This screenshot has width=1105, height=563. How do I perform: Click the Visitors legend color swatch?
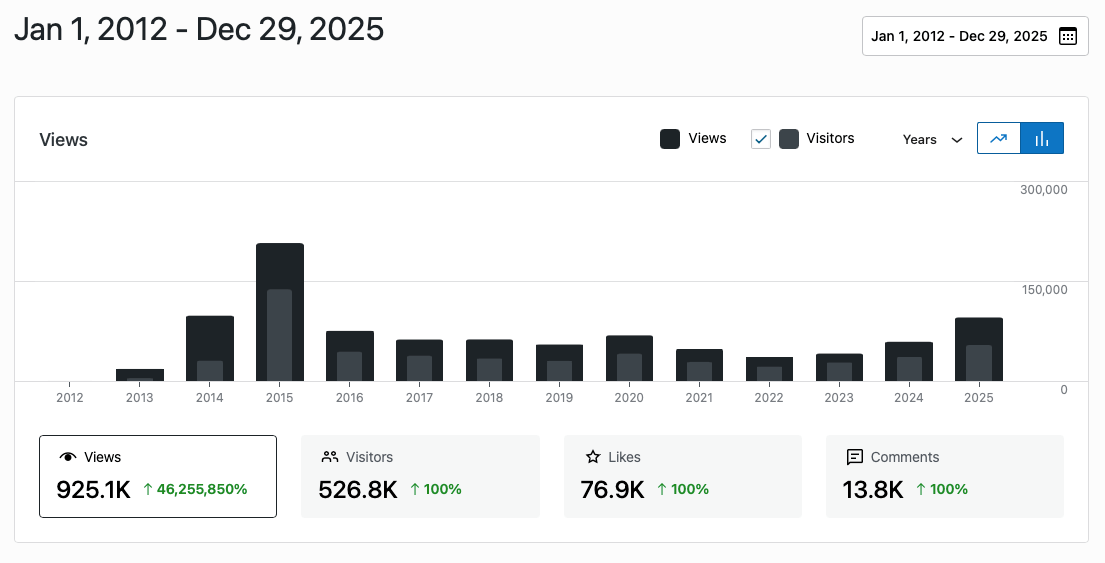pyautogui.click(x=789, y=139)
